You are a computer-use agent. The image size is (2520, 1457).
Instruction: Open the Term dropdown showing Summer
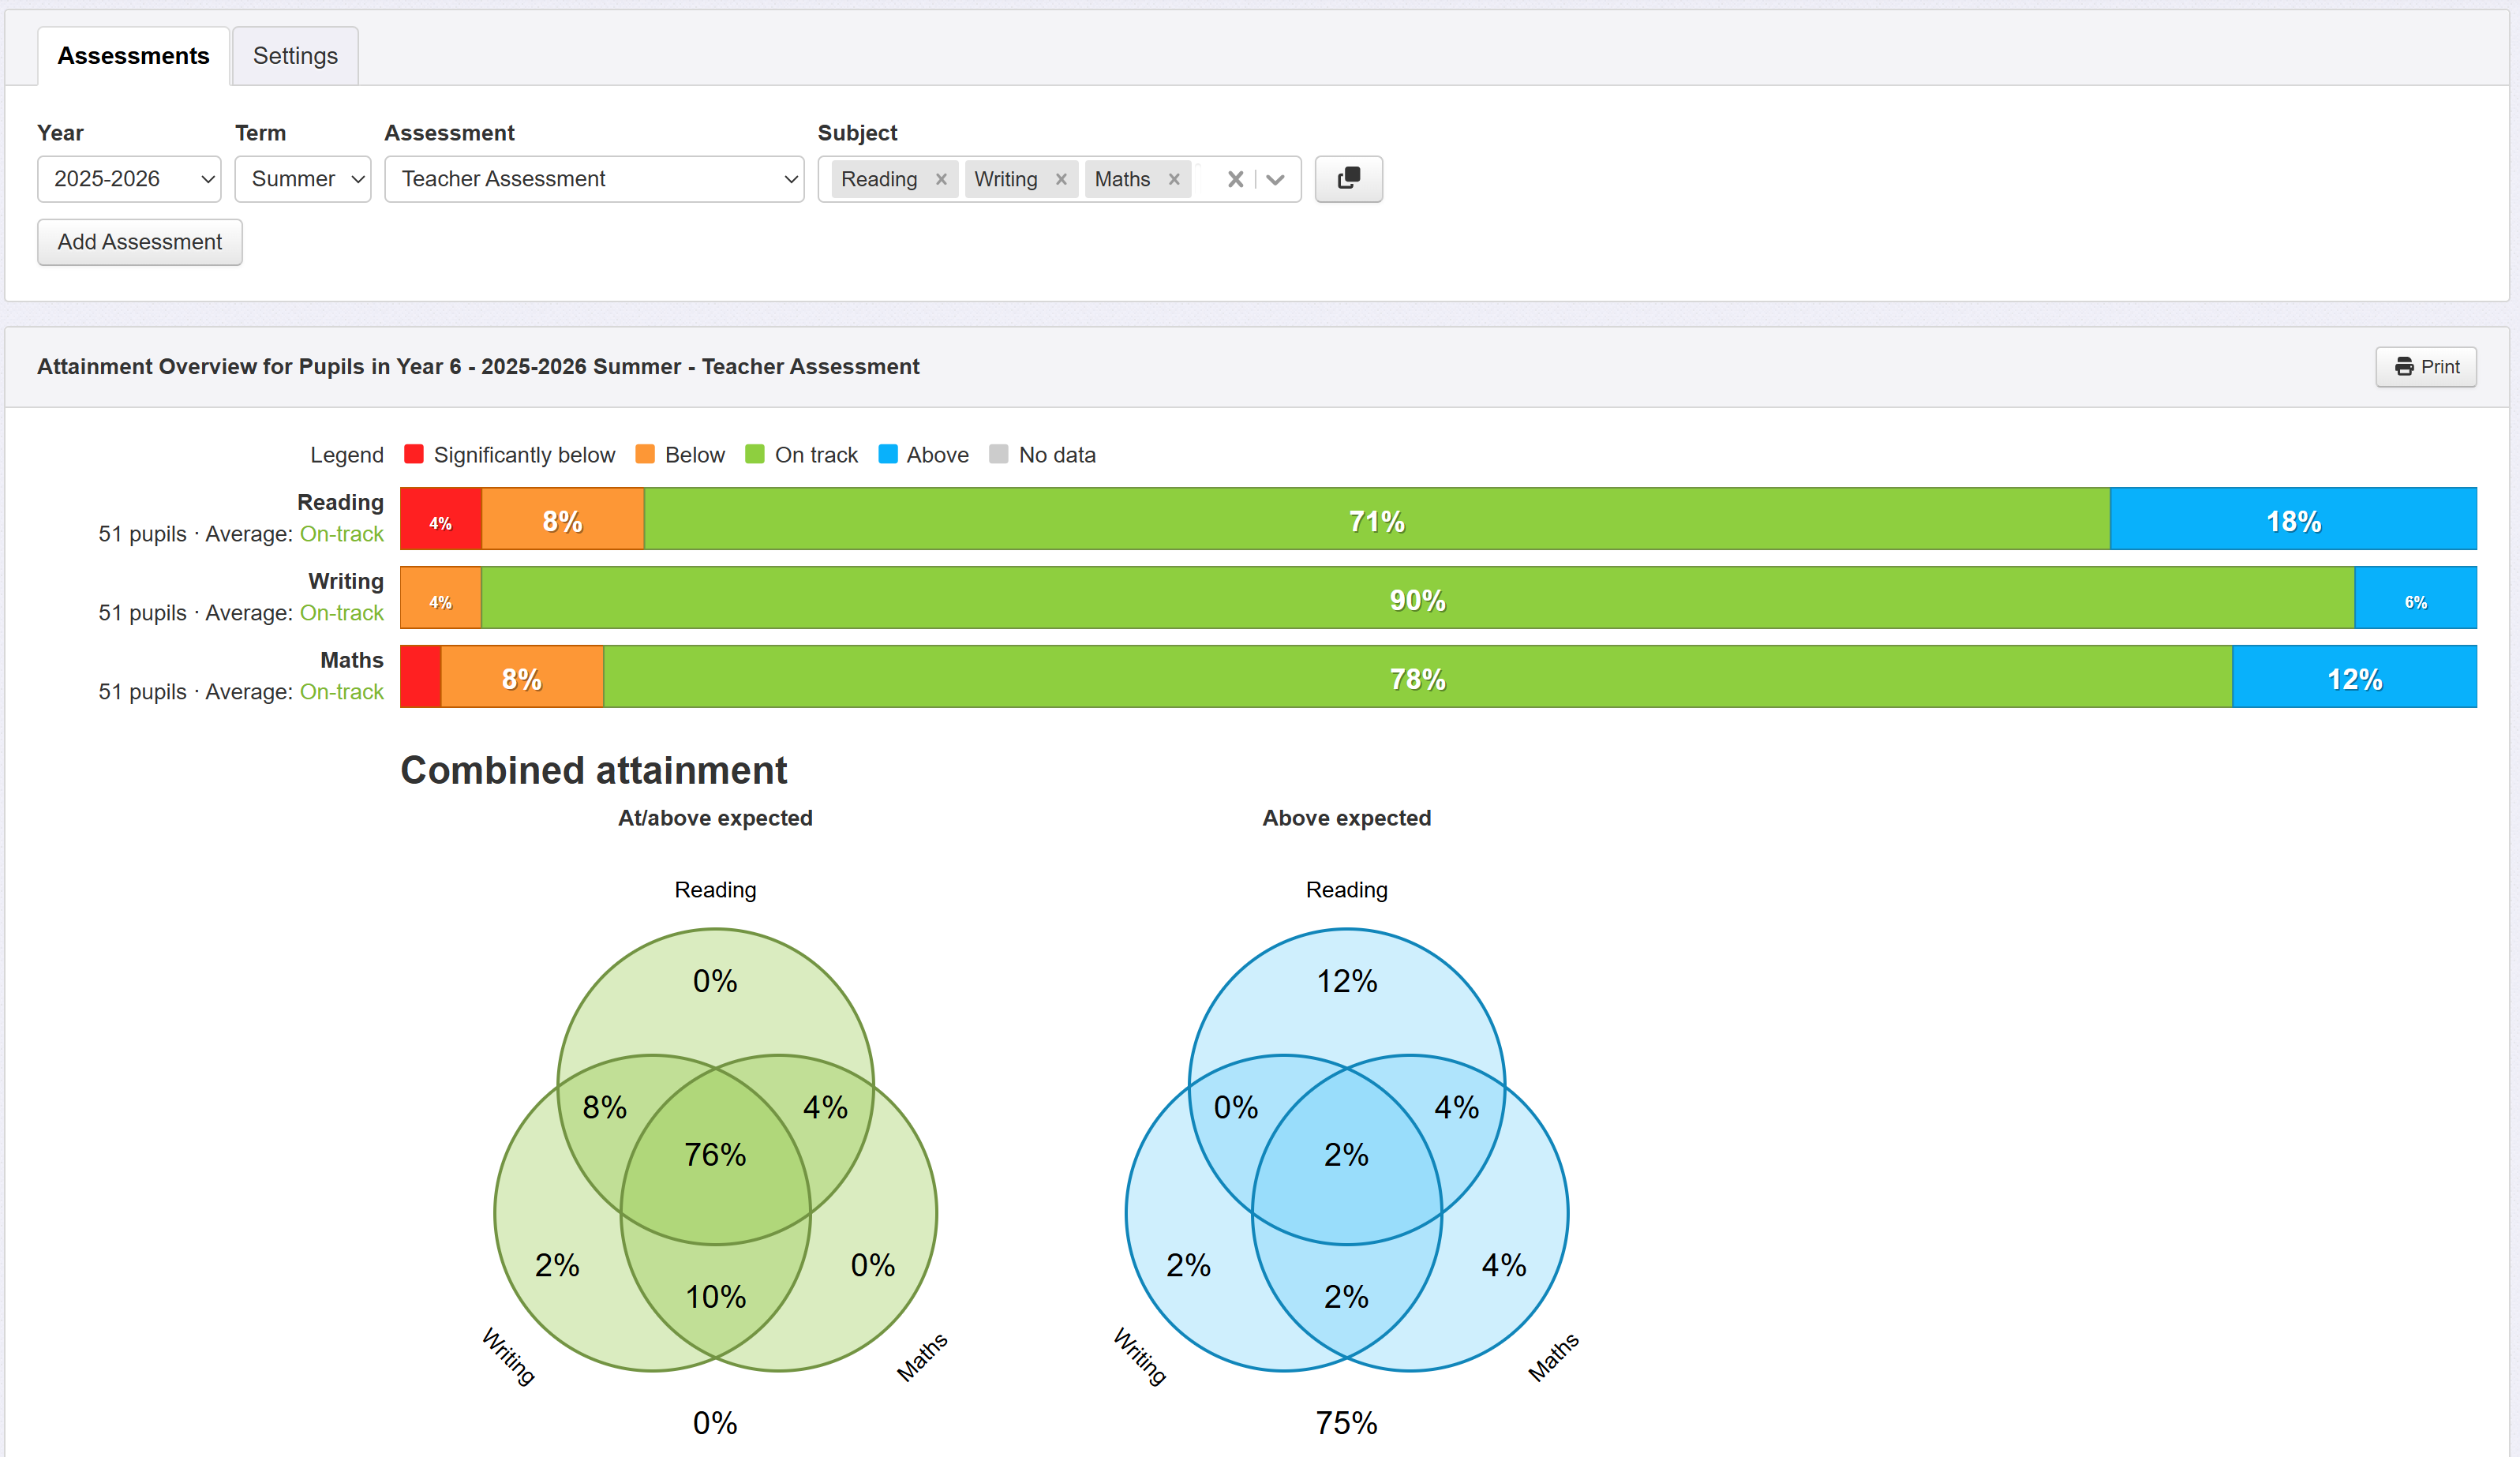tap(303, 179)
